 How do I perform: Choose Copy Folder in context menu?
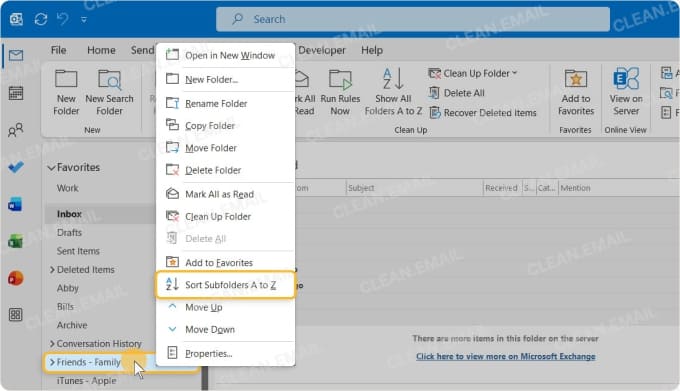[x=226, y=126]
